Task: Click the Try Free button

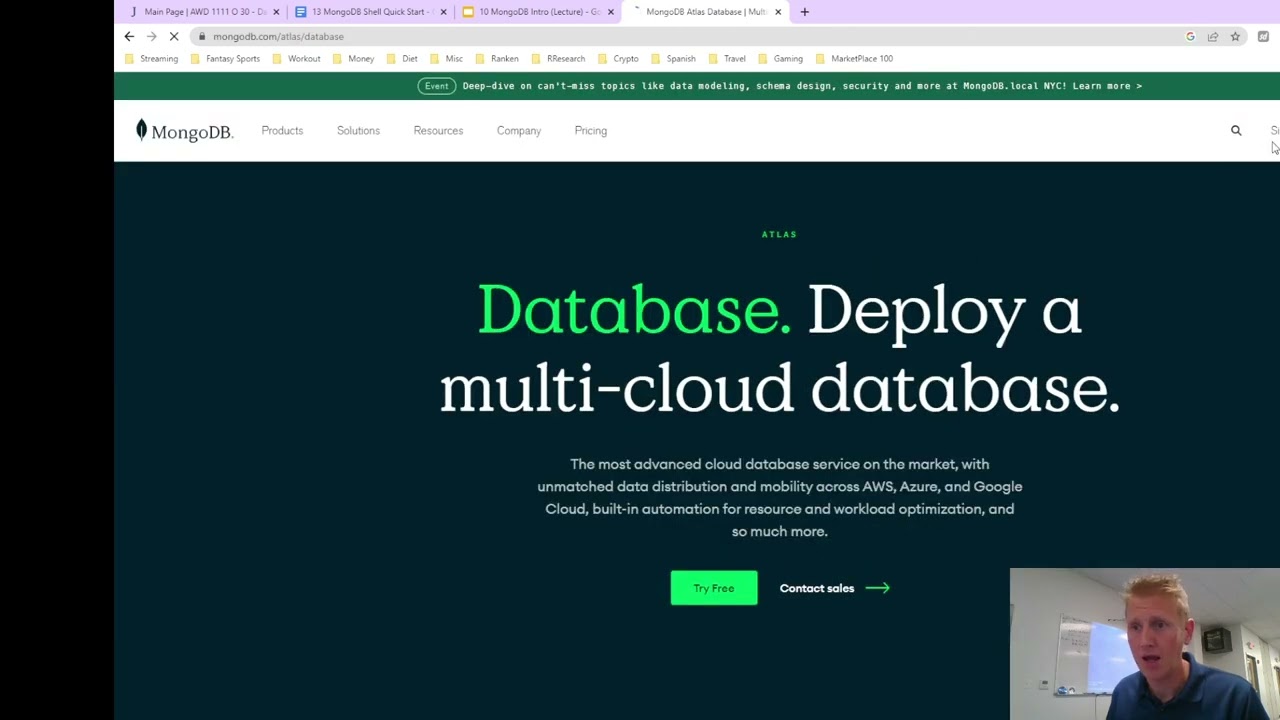Action: [714, 588]
